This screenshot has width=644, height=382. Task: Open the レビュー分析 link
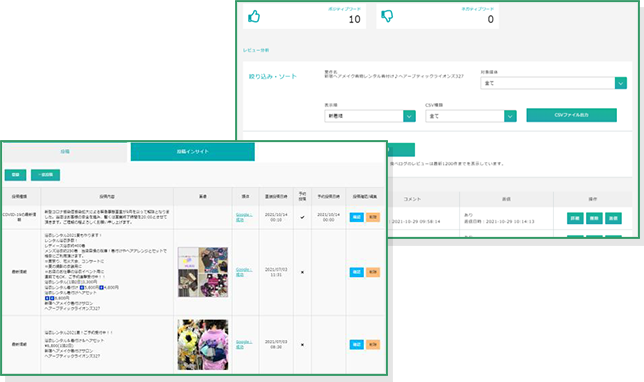[x=256, y=50]
